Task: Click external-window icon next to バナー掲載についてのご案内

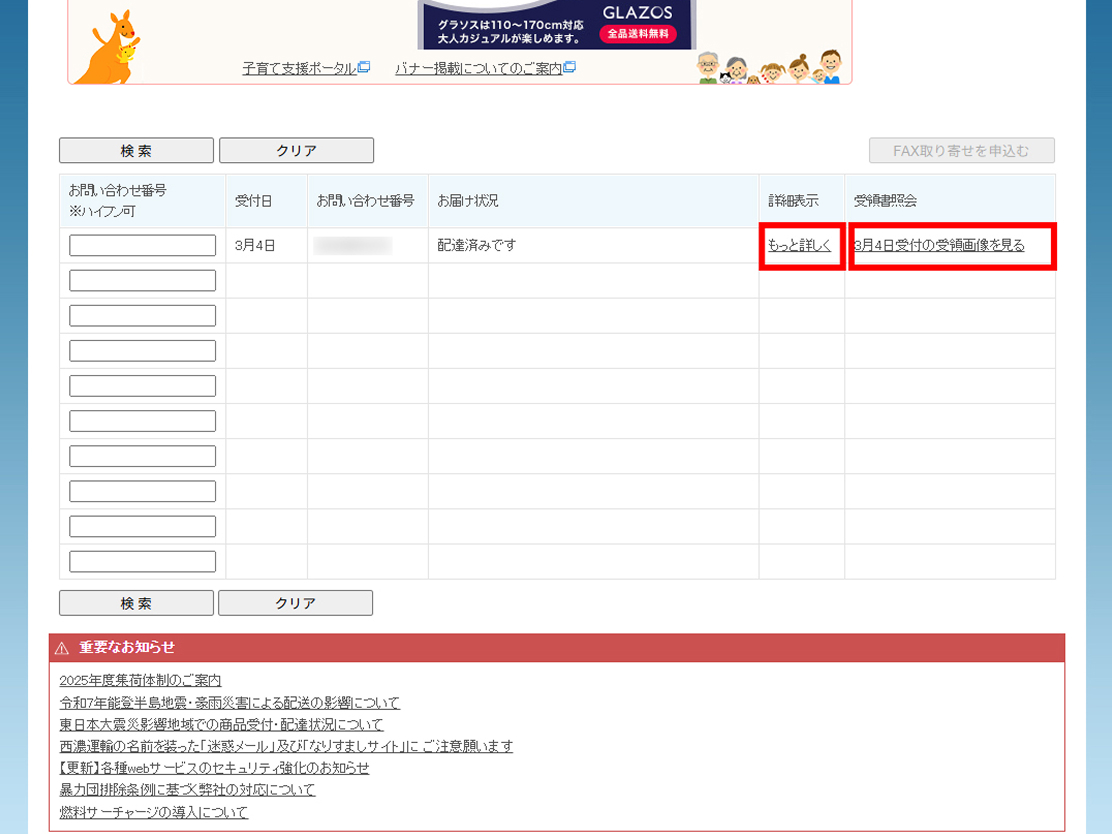Action: 569,67
